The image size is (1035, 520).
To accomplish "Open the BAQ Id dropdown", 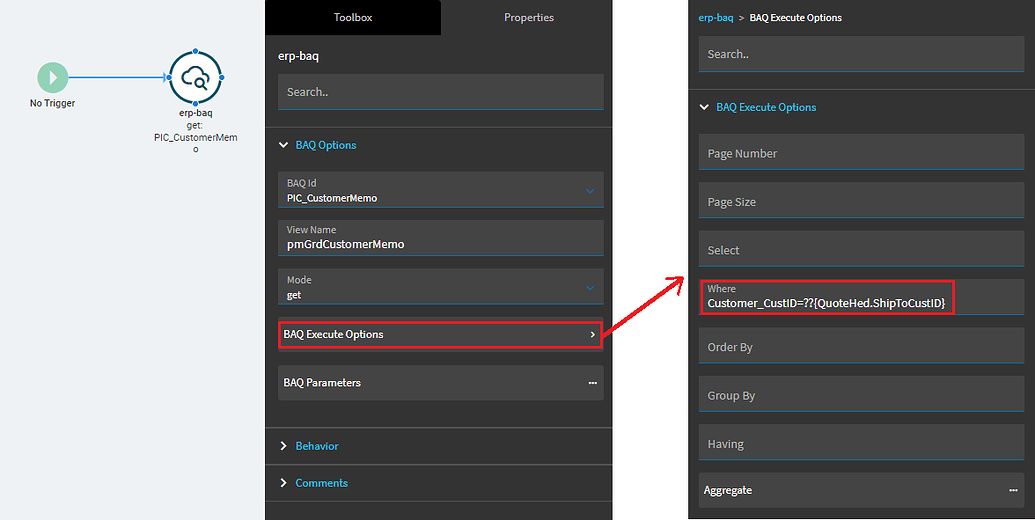I will [441, 190].
